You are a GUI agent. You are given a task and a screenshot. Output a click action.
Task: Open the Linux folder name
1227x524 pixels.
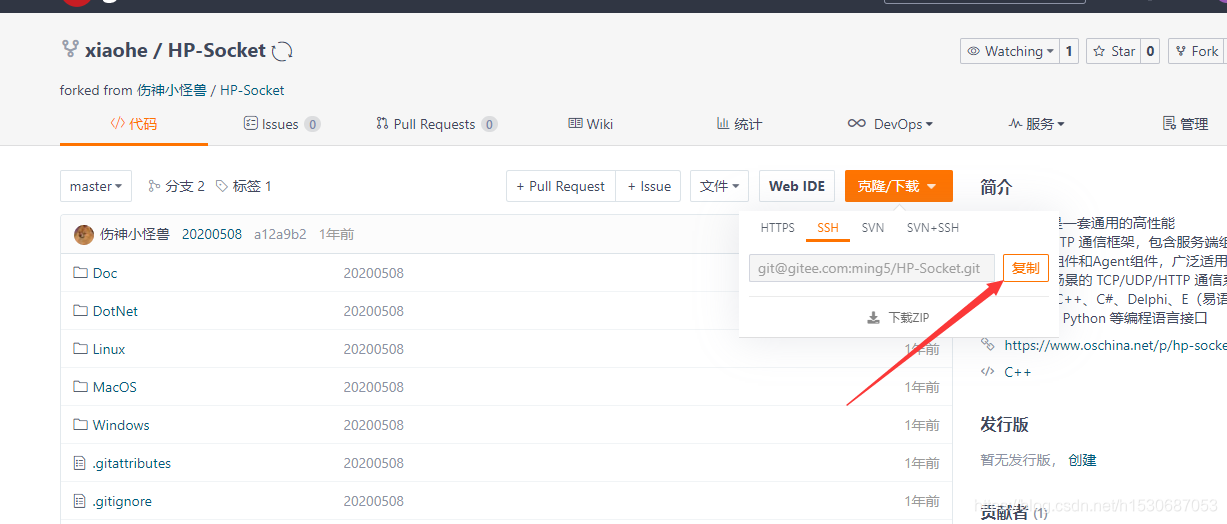pos(109,349)
